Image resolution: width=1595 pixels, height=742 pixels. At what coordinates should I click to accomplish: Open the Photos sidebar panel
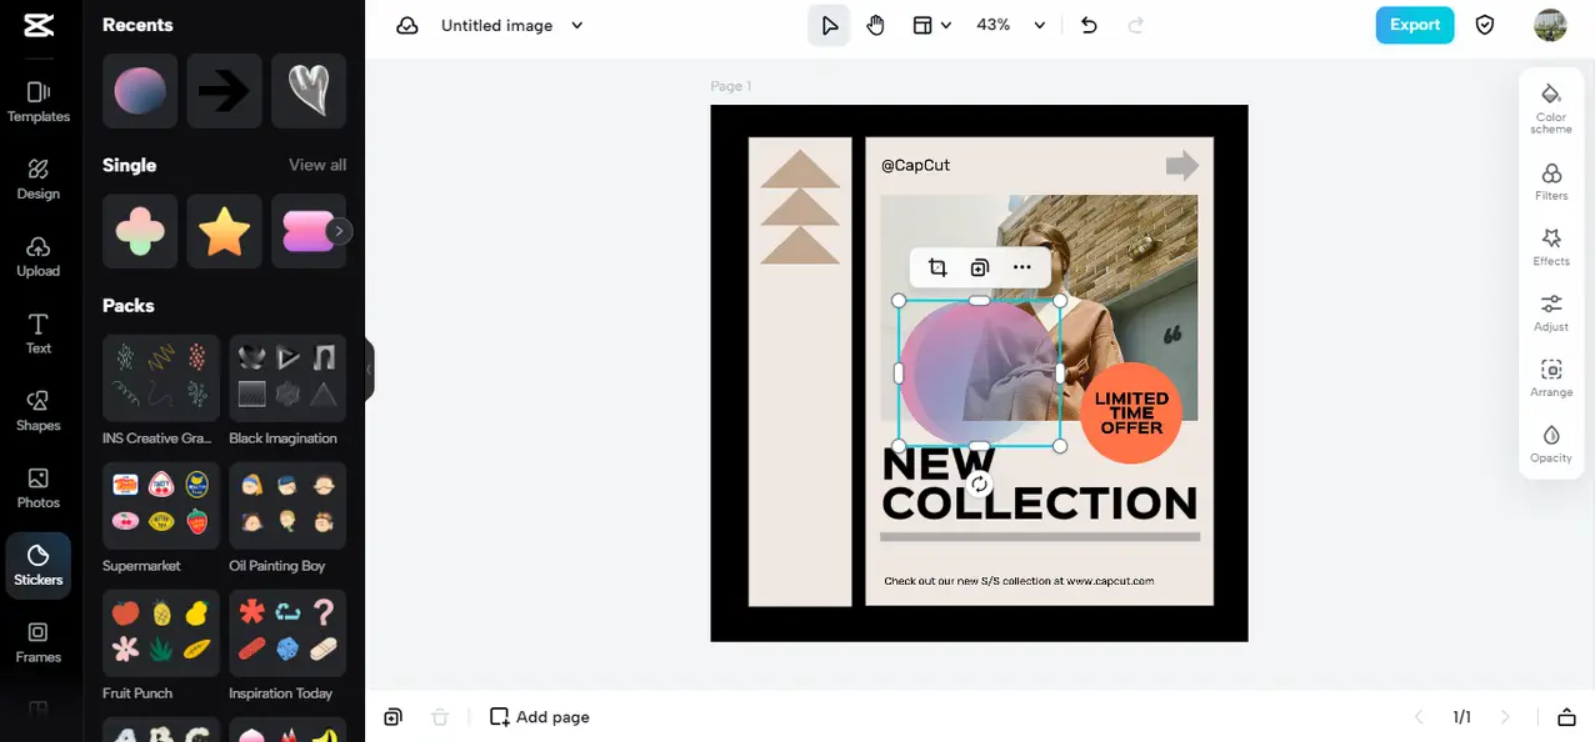click(38, 488)
